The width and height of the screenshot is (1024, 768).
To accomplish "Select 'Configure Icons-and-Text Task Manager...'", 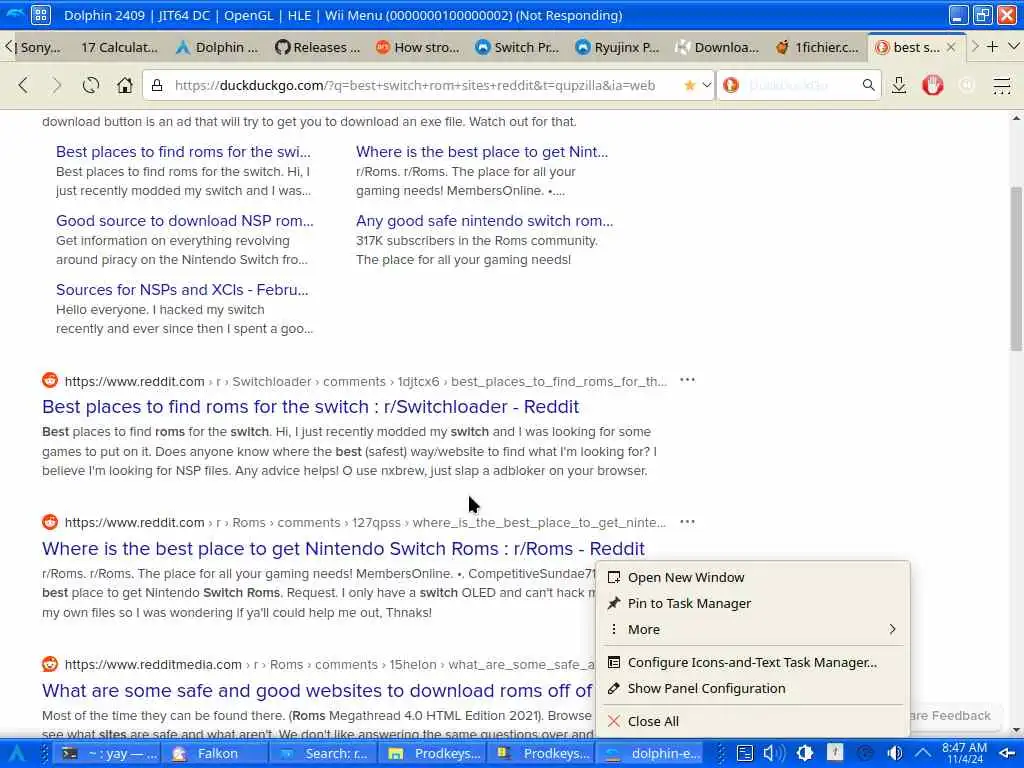I will [752, 662].
